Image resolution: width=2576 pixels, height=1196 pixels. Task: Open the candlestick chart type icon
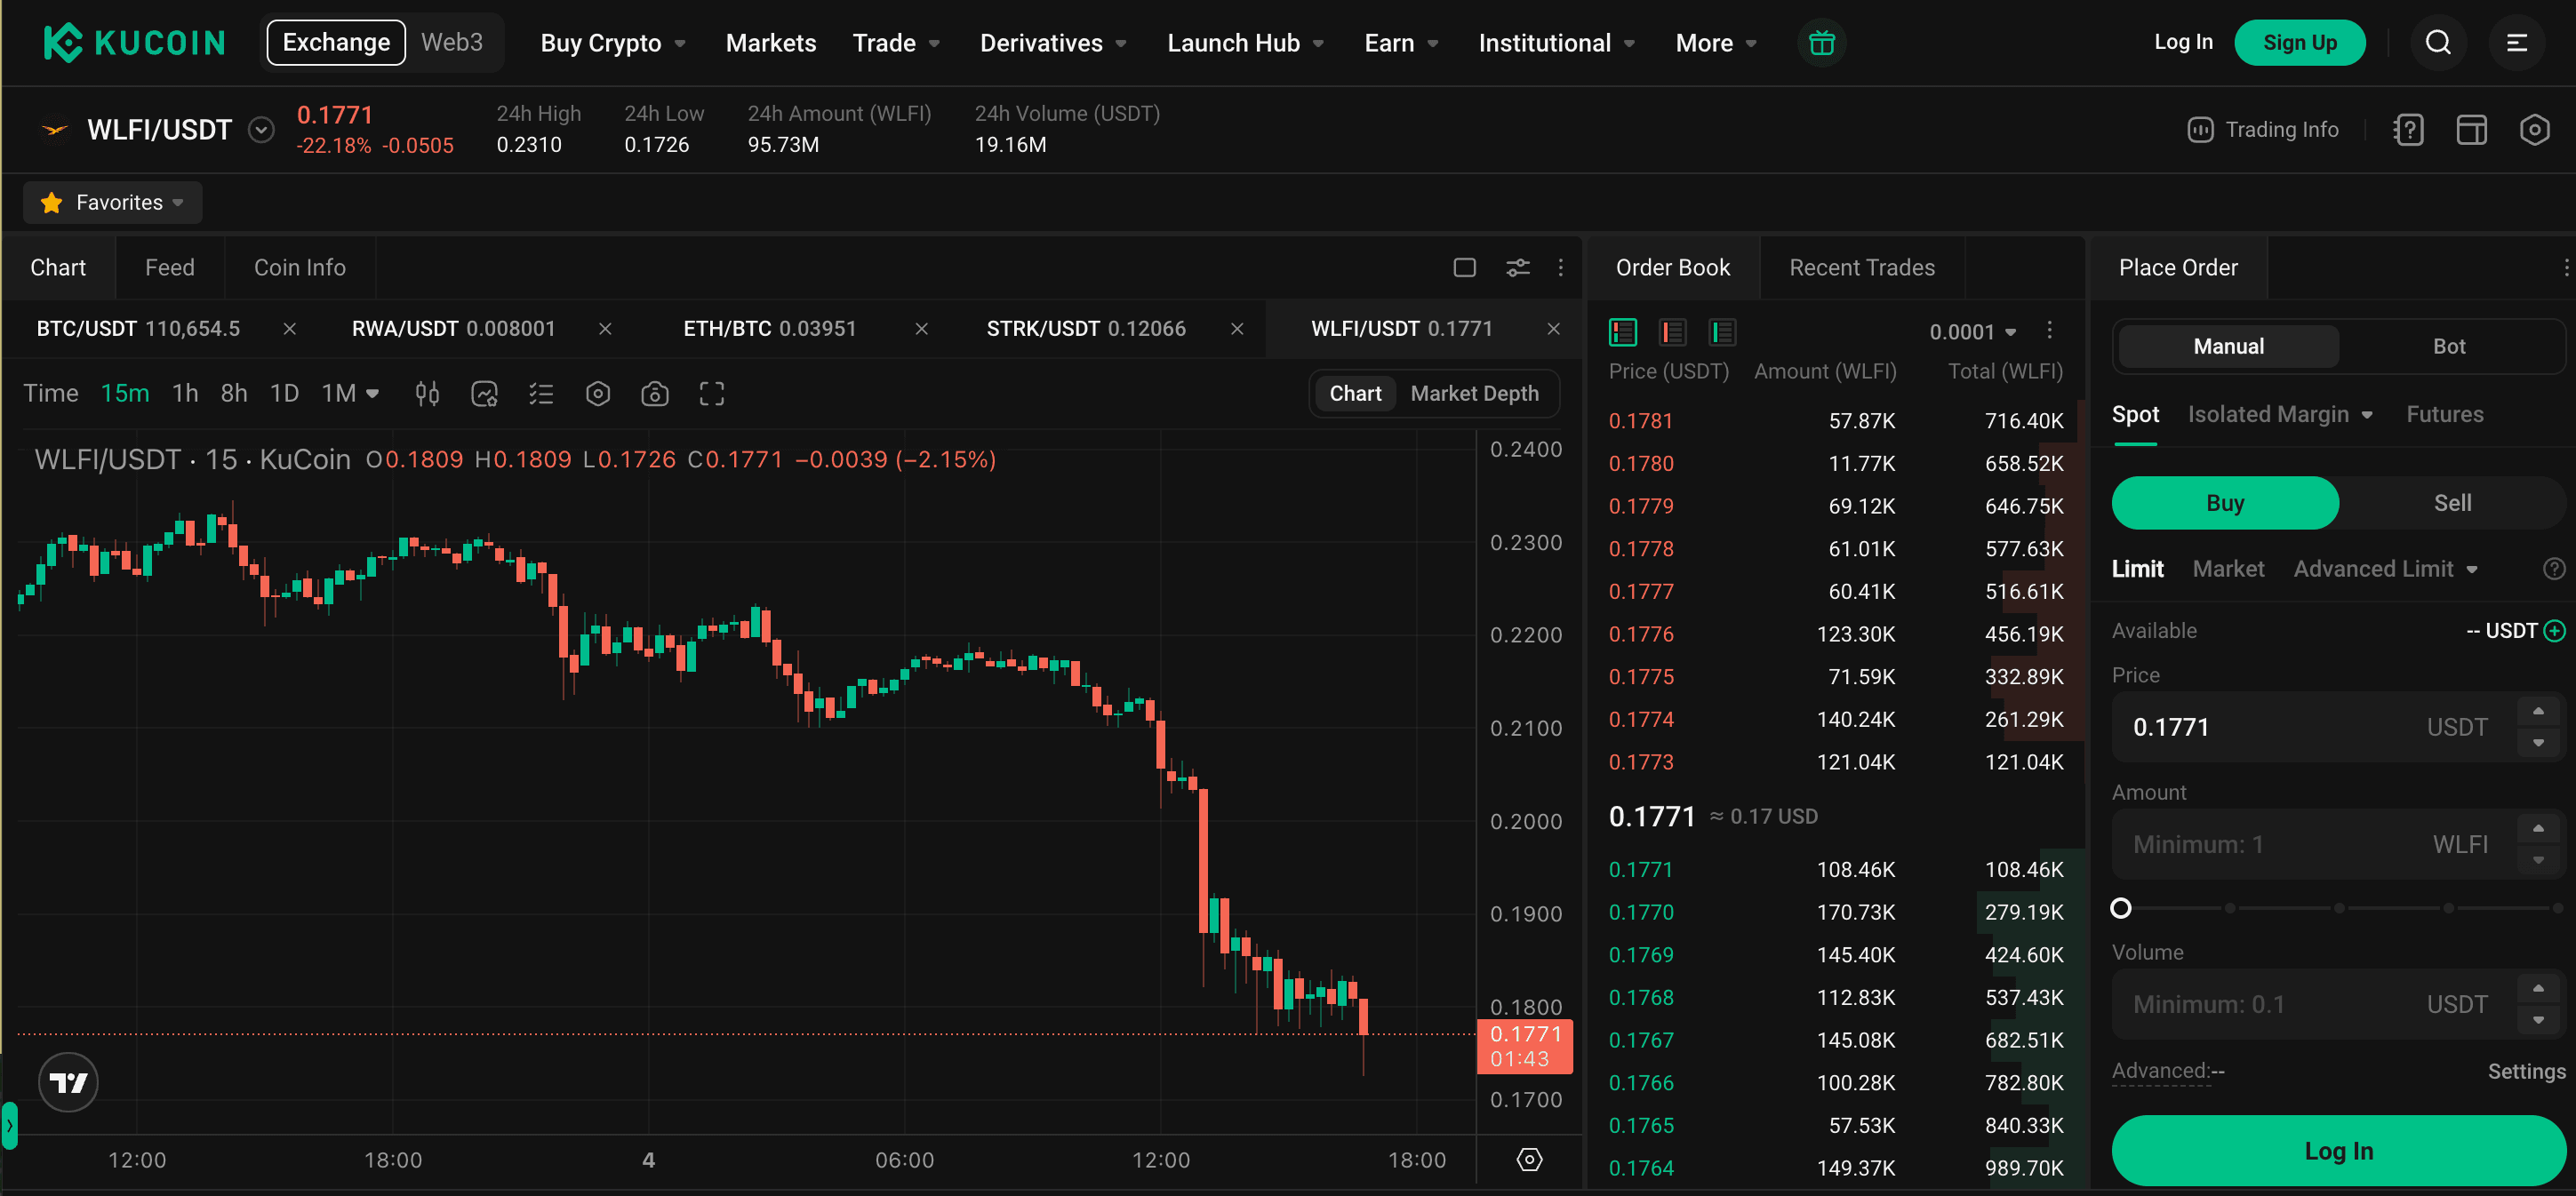point(427,394)
